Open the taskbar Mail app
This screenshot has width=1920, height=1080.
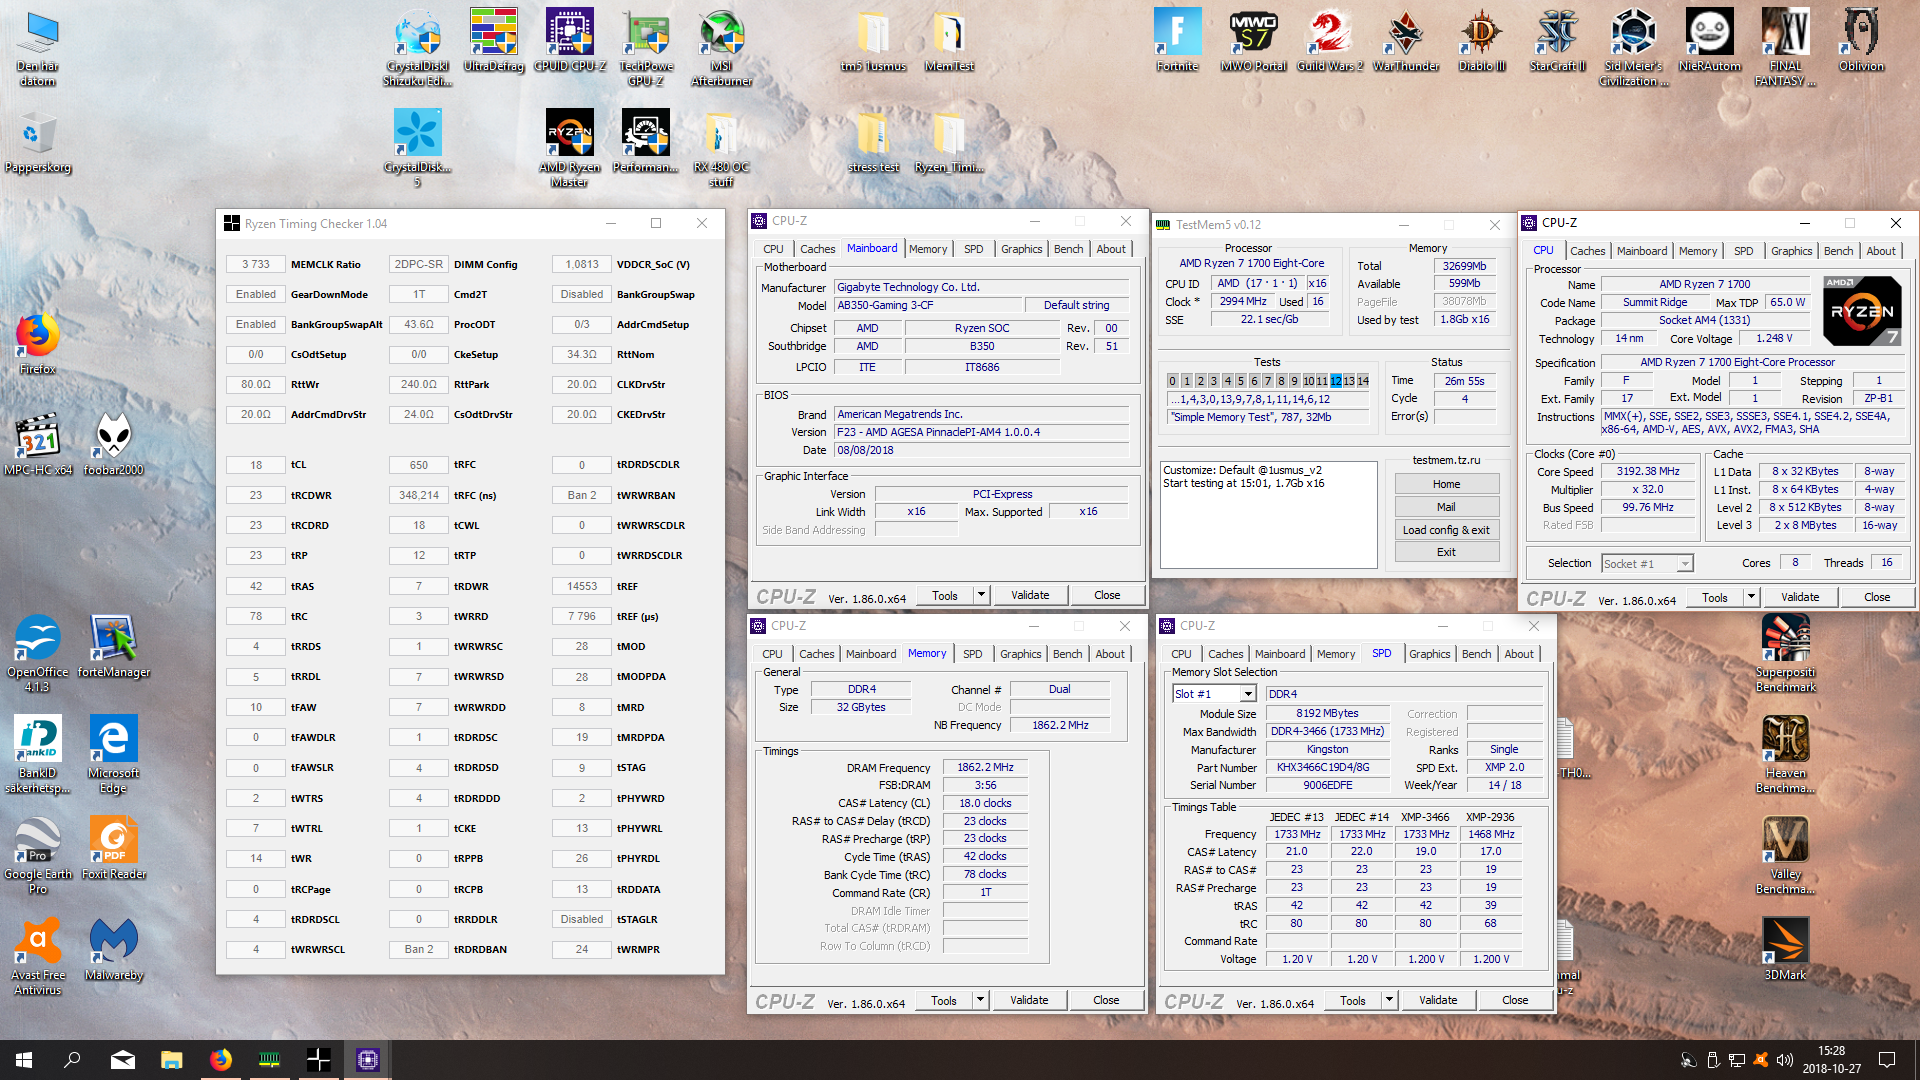click(x=123, y=1060)
